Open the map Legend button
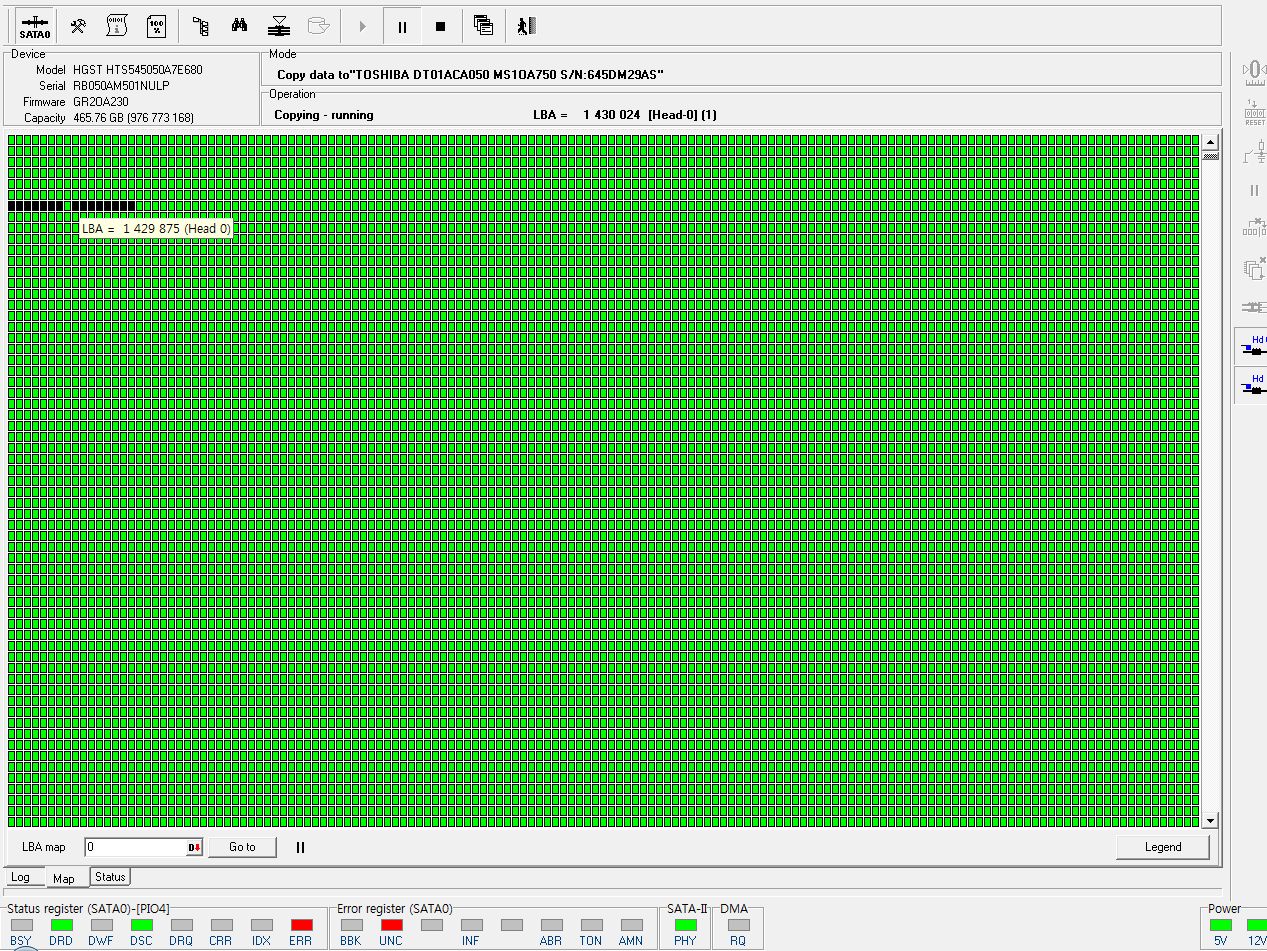Viewport: 1267px width, 951px height. point(1162,847)
